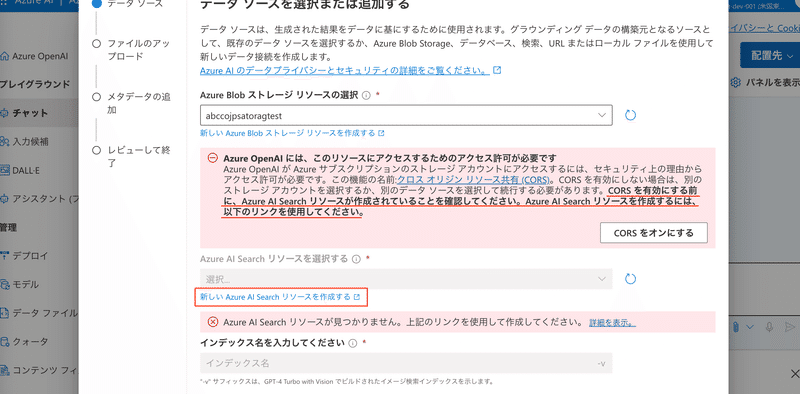Open デプロイ in sidebar
800x394 pixels.
31,255
